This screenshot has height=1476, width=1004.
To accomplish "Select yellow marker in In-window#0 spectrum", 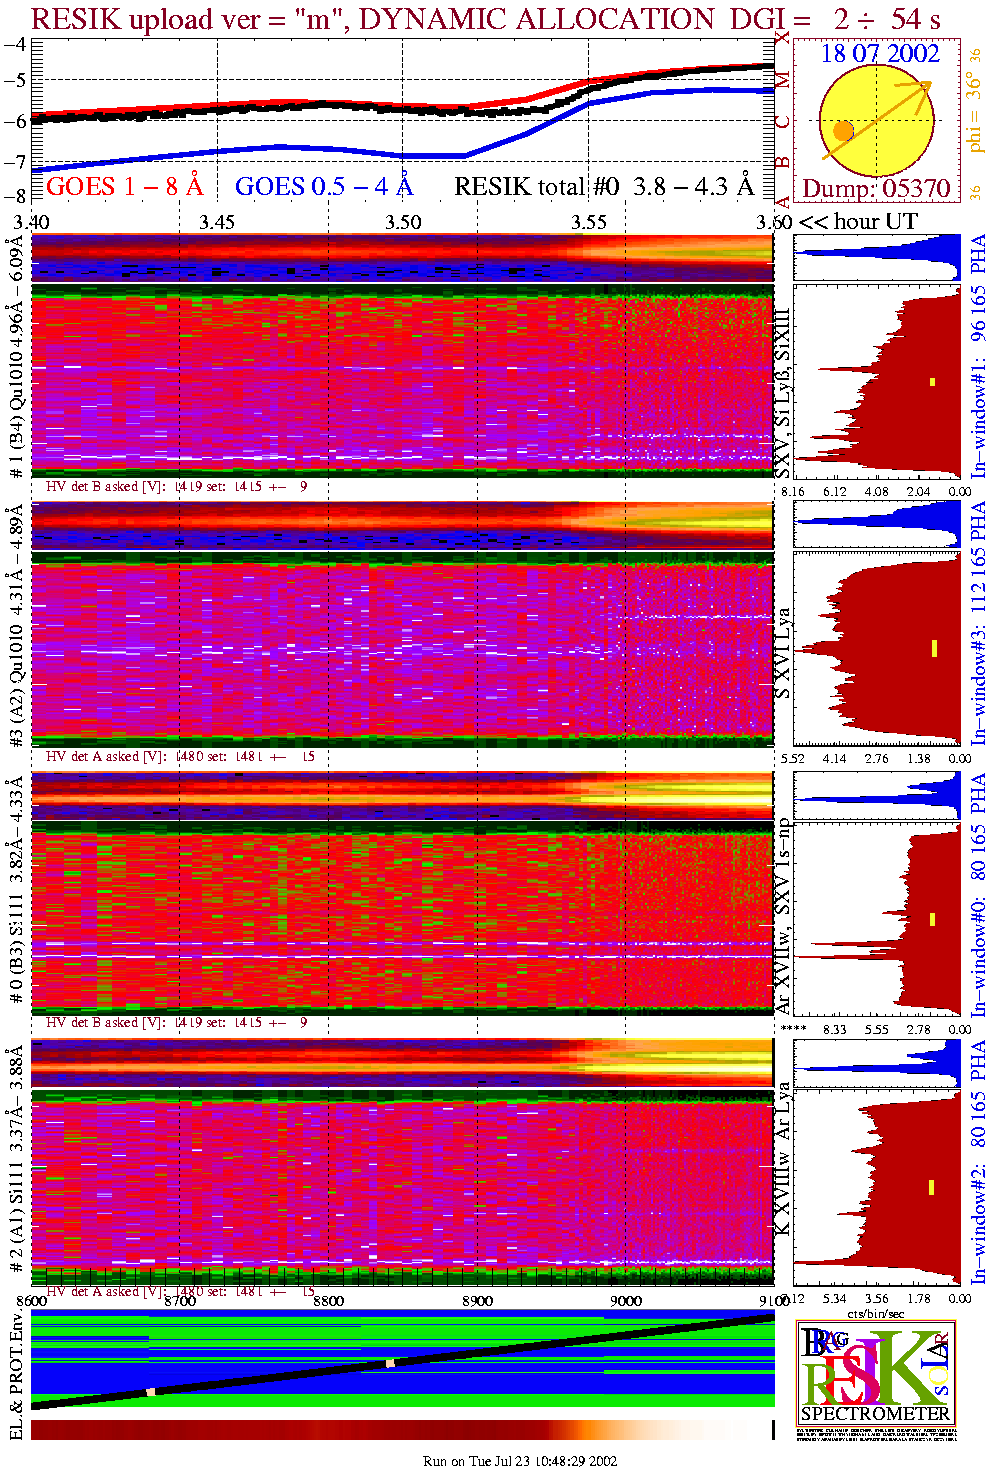I will [932, 919].
